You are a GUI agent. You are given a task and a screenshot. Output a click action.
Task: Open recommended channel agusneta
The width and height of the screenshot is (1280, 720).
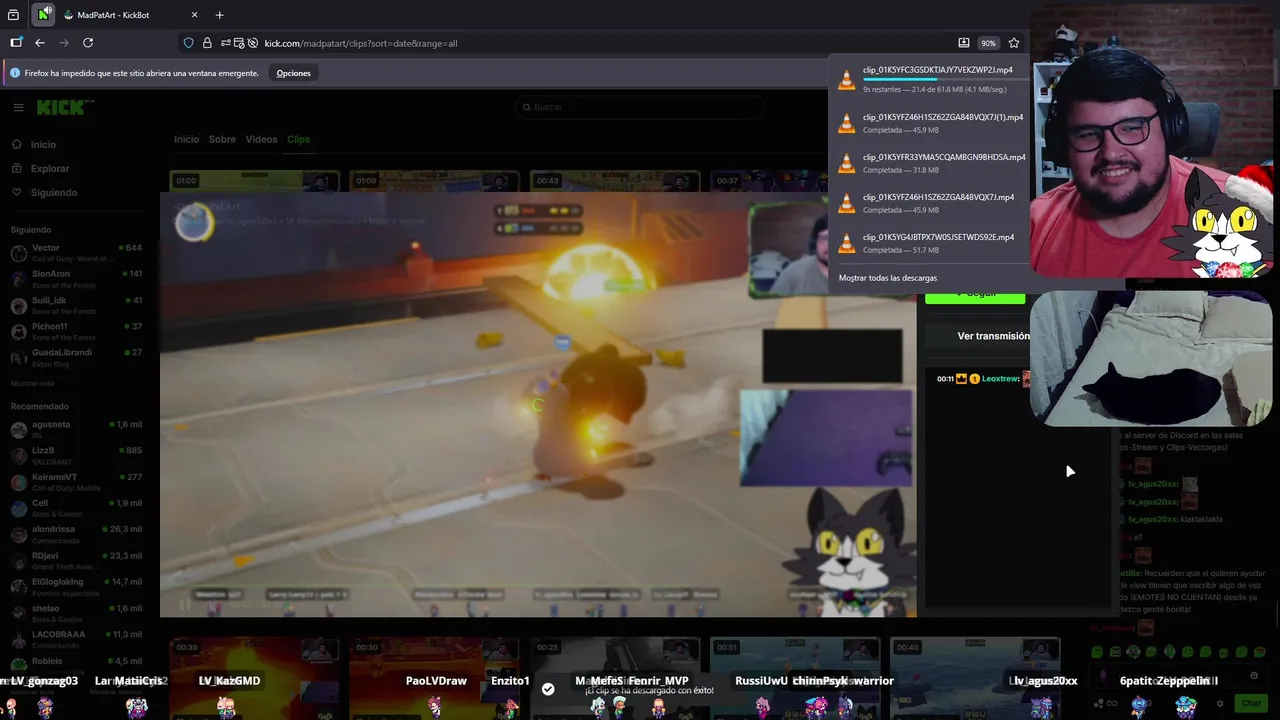point(78,429)
